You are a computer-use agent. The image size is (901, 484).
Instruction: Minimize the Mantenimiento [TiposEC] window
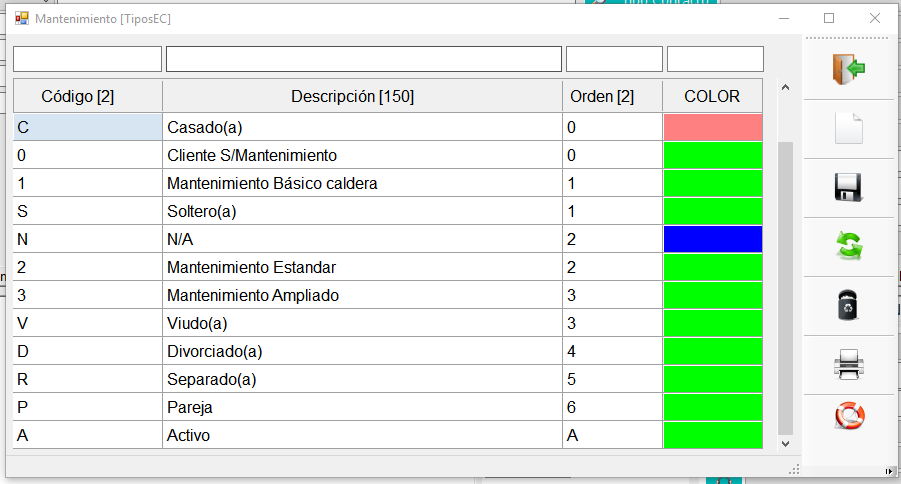pyautogui.click(x=784, y=18)
